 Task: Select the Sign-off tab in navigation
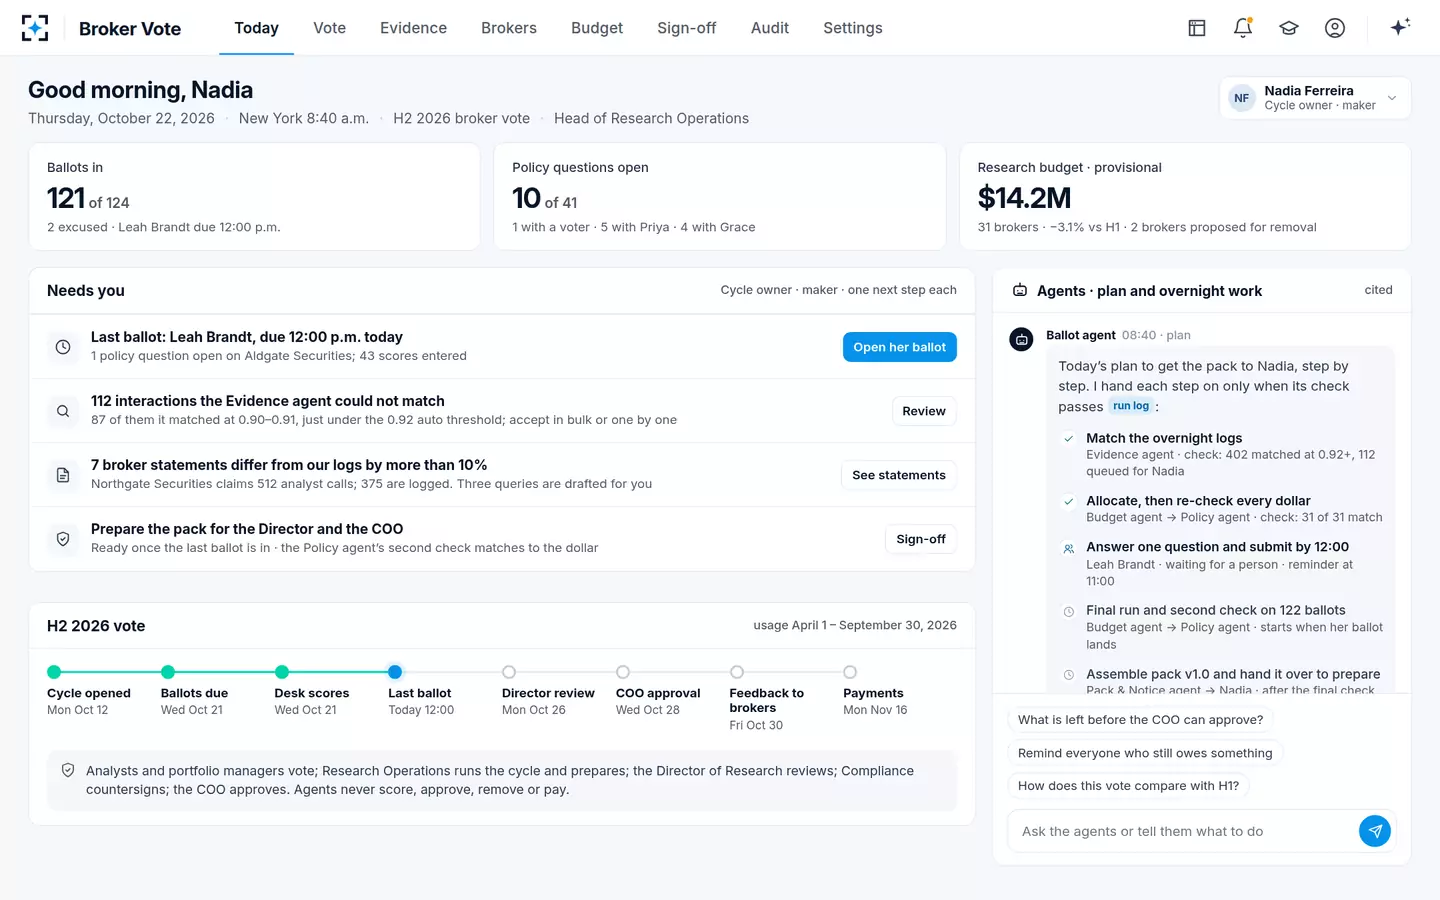click(x=687, y=28)
